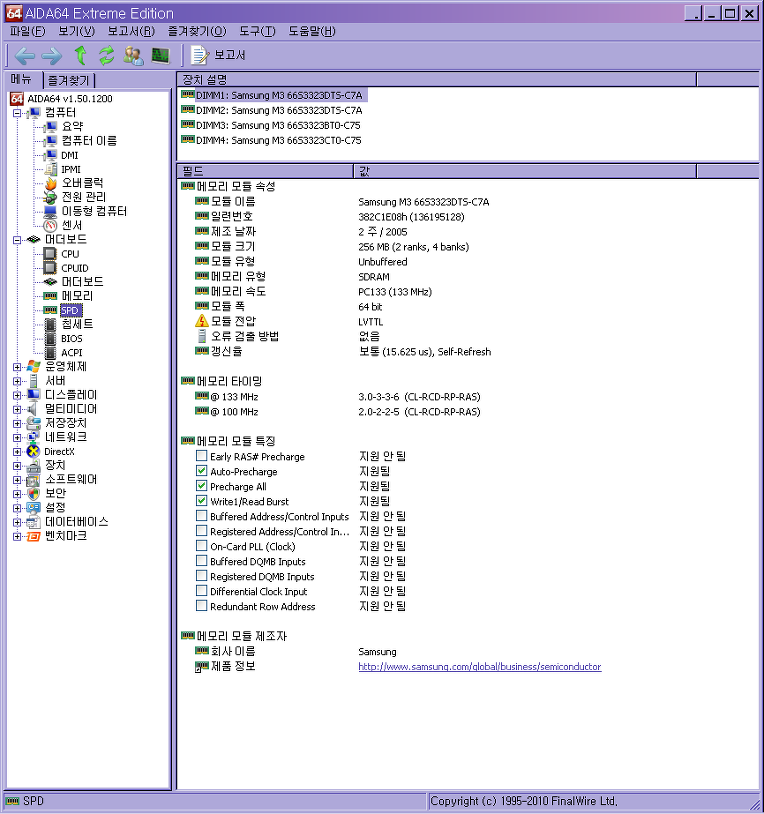Toggle the Precharge All checkbox
Image resolution: width=764 pixels, height=814 pixels.
coord(201,486)
